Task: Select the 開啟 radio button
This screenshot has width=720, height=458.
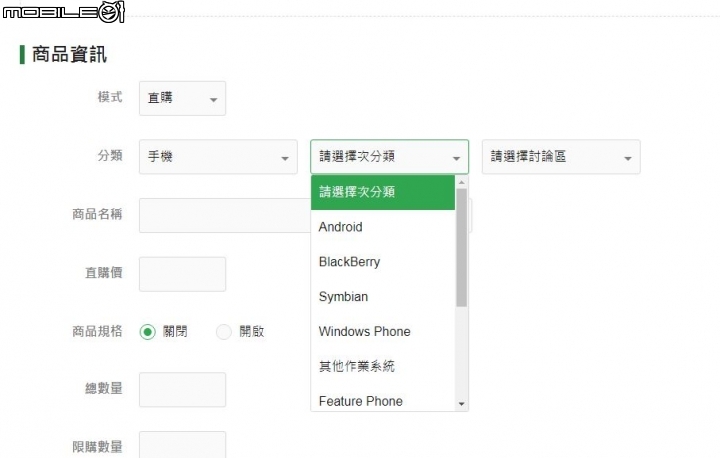Action: coord(224,332)
